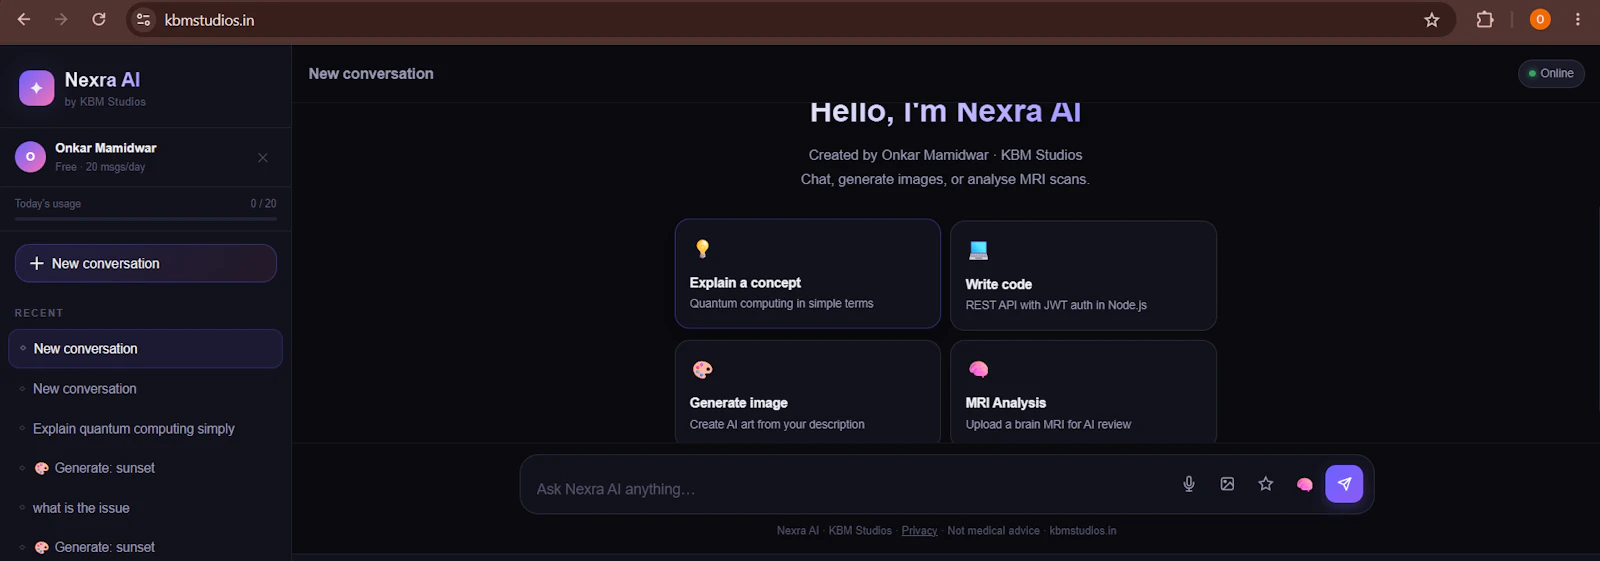The height and width of the screenshot is (561, 1600).
Task: Choose the Explain a concept suggestion card
Action: [x=808, y=274]
